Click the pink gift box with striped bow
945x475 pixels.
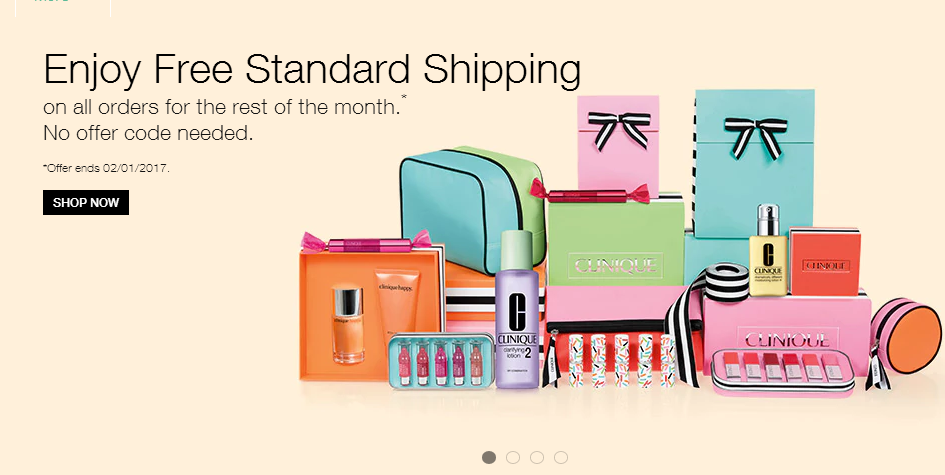coord(618,145)
